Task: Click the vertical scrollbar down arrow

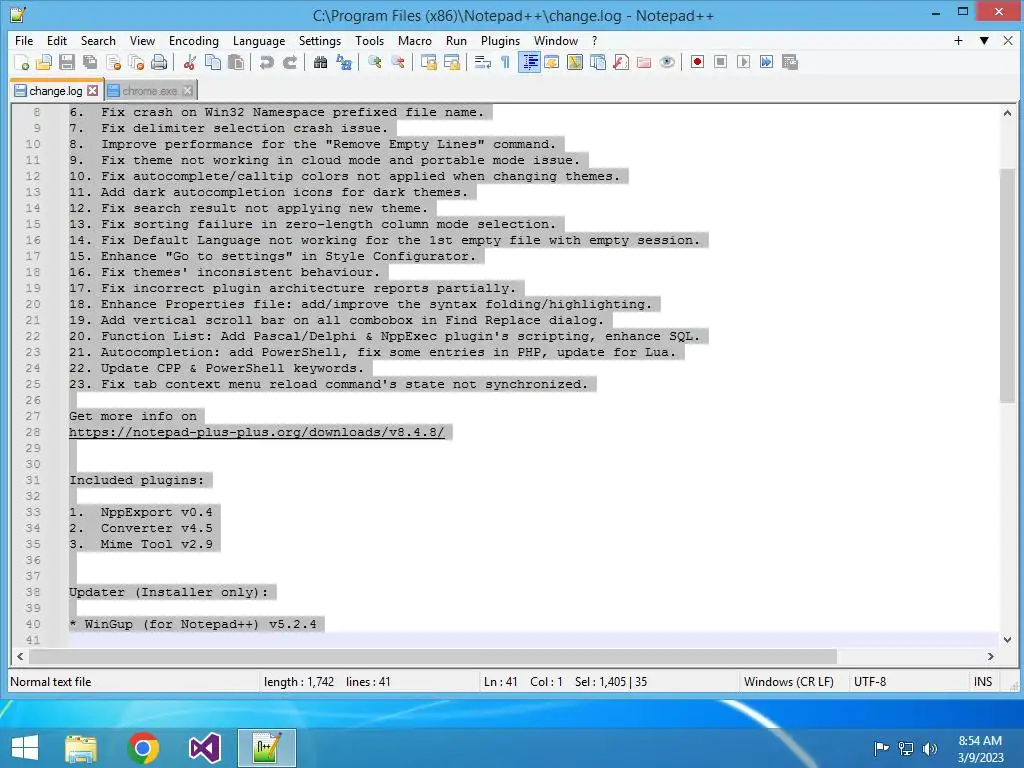Action: click(x=1007, y=640)
